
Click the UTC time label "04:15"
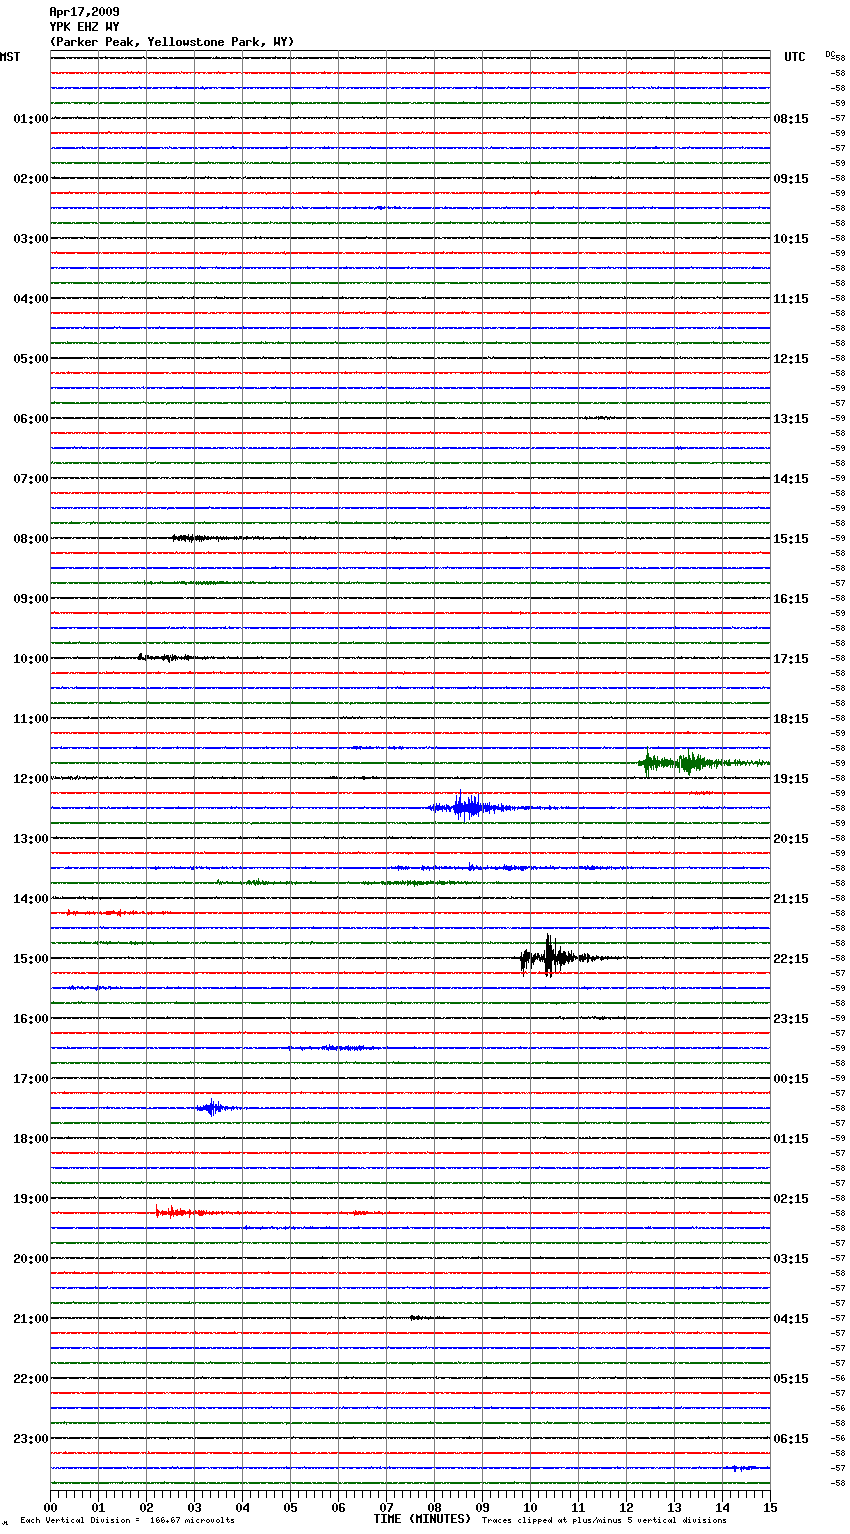click(x=791, y=1319)
